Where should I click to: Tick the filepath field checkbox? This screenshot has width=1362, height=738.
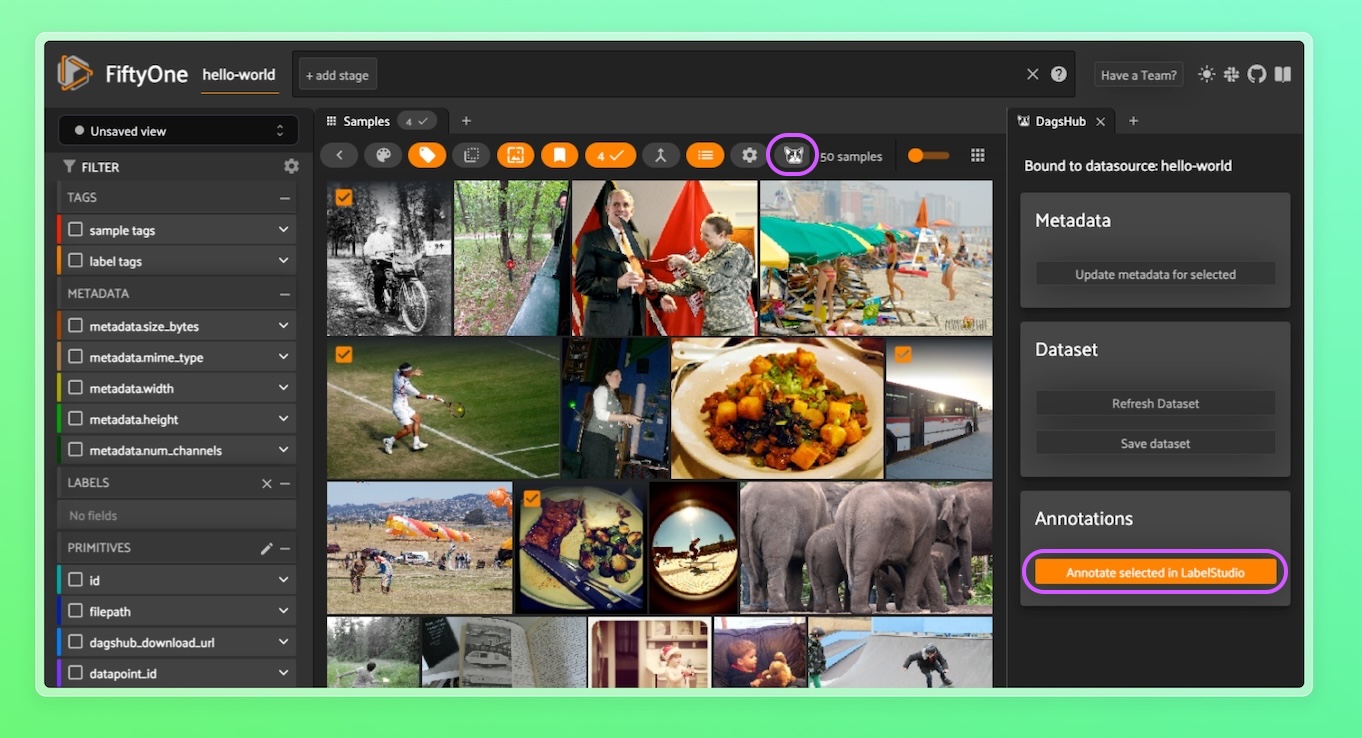76,611
